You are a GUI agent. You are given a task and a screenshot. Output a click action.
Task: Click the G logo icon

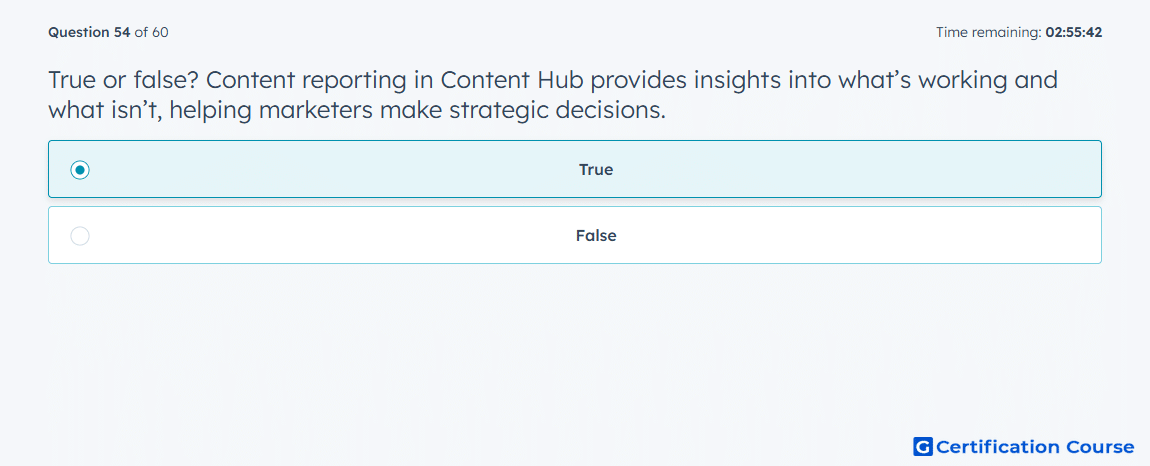click(923, 447)
